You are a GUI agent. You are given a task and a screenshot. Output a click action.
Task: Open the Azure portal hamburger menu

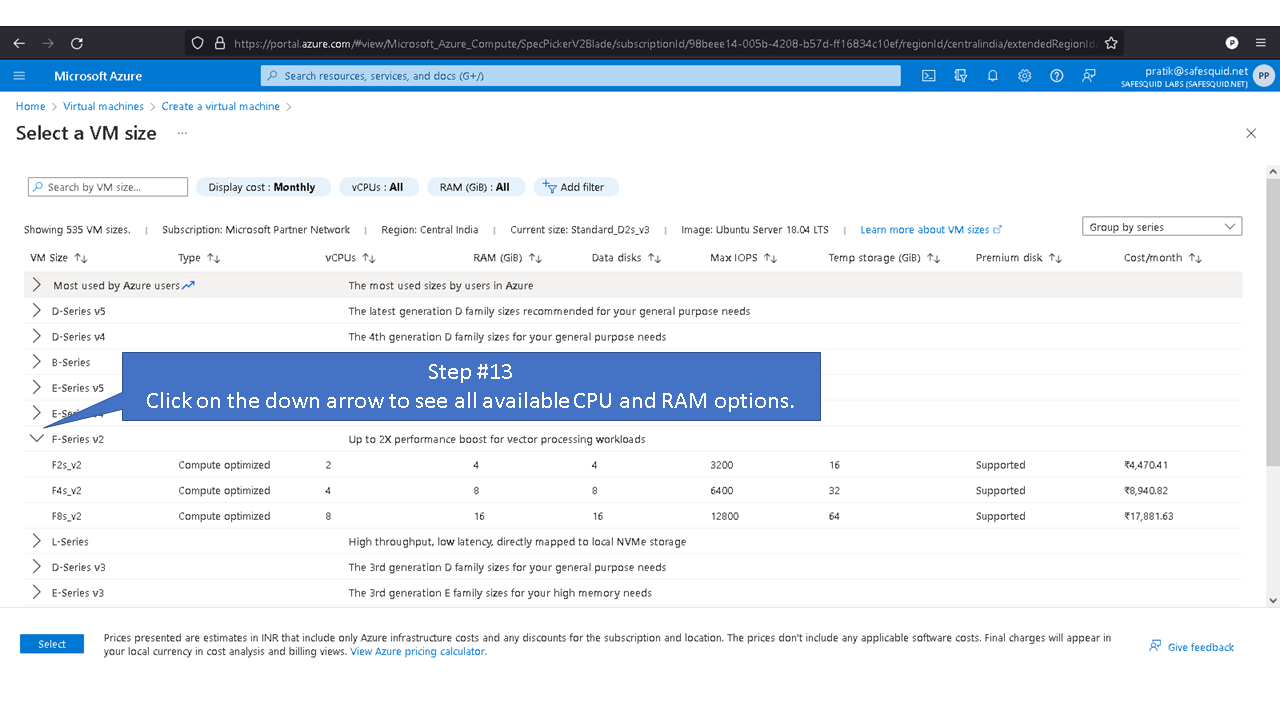click(19, 76)
